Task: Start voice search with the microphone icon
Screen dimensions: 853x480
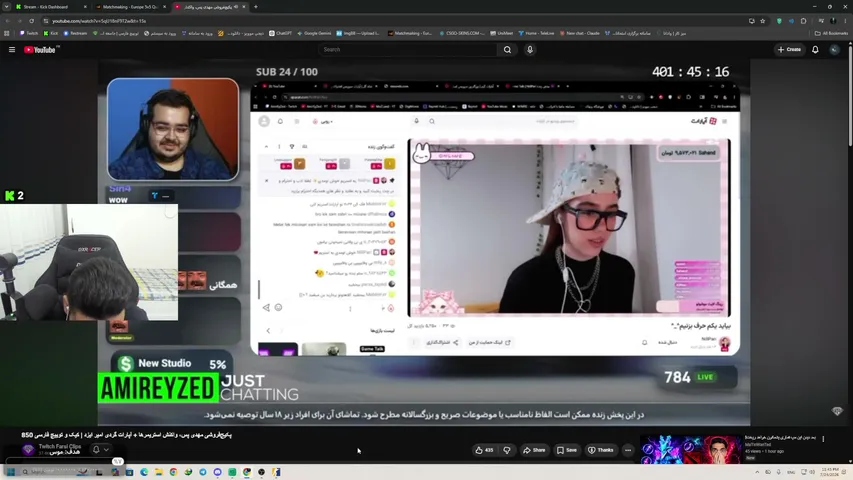Action: coord(530,50)
